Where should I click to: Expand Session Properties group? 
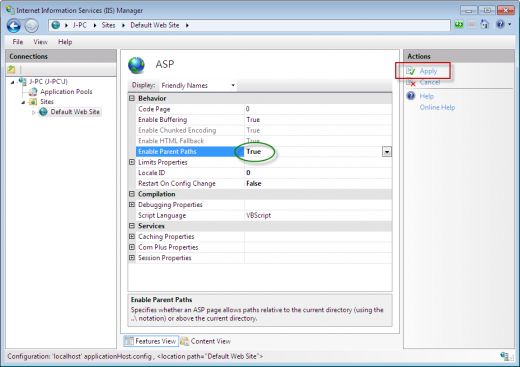(132, 258)
